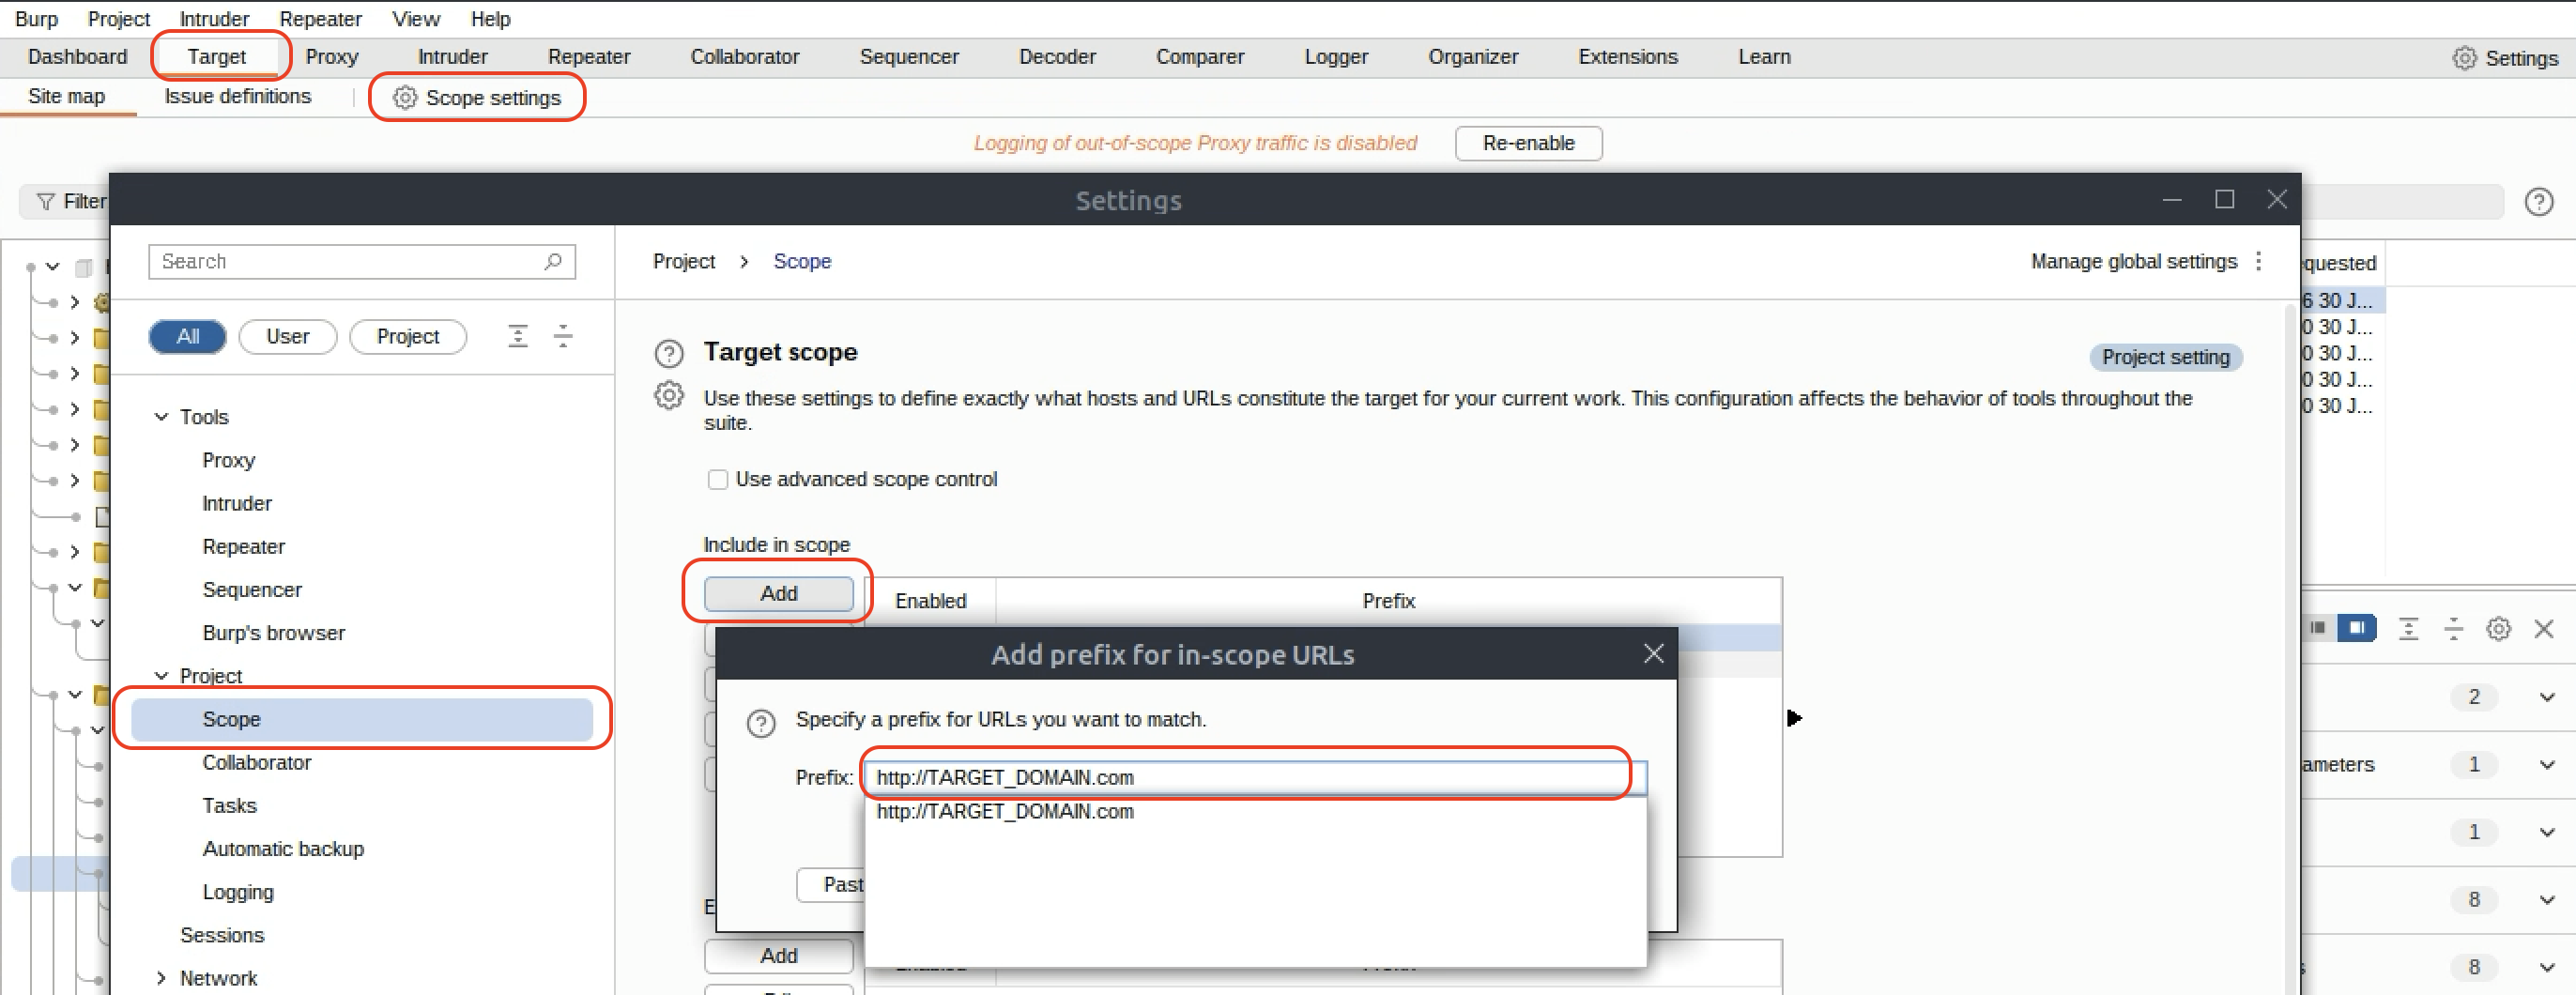The width and height of the screenshot is (2576, 995).
Task: Close the inspector panel X icon
Action: 2543,629
